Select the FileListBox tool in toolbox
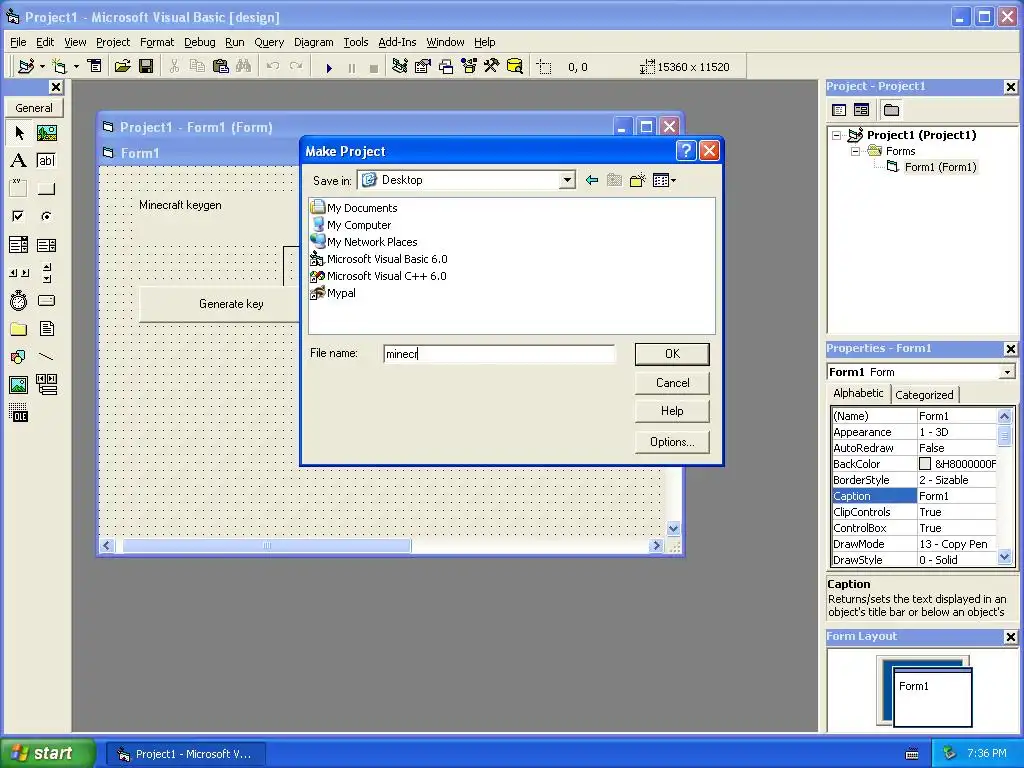Viewport: 1024px width, 768px height. pyautogui.click(x=46, y=328)
